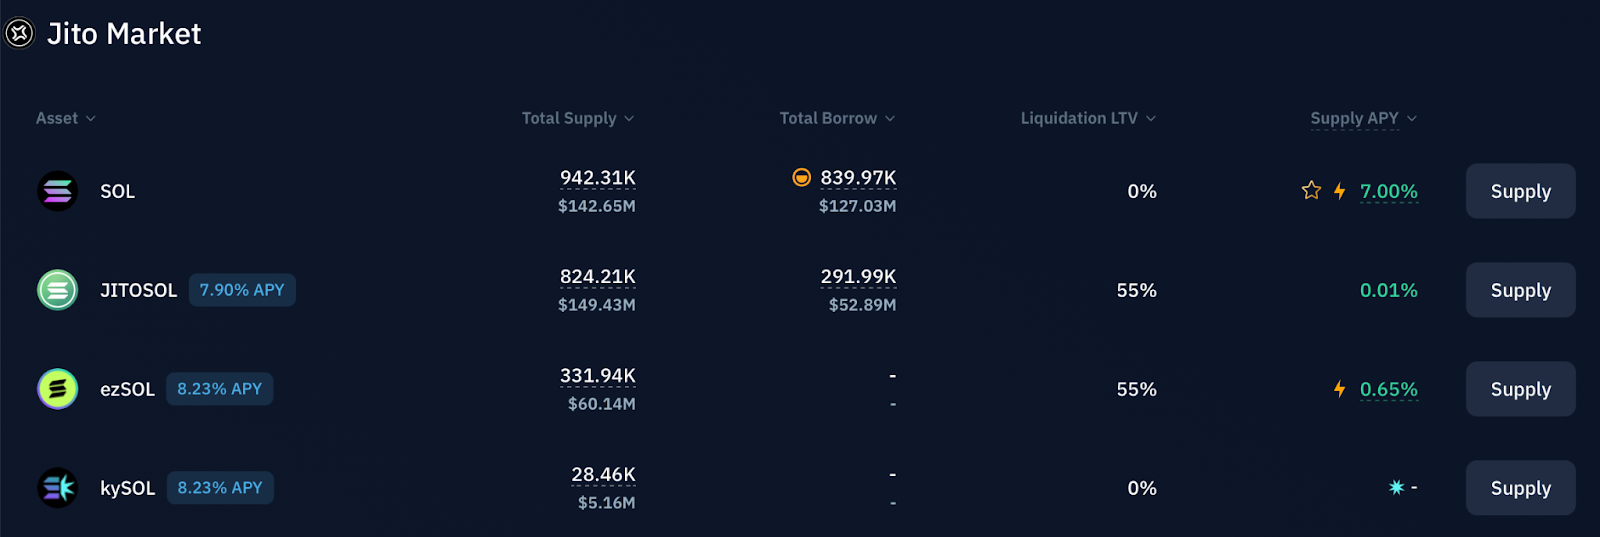
Task: Click Supply button for ezSOL
Action: point(1520,389)
